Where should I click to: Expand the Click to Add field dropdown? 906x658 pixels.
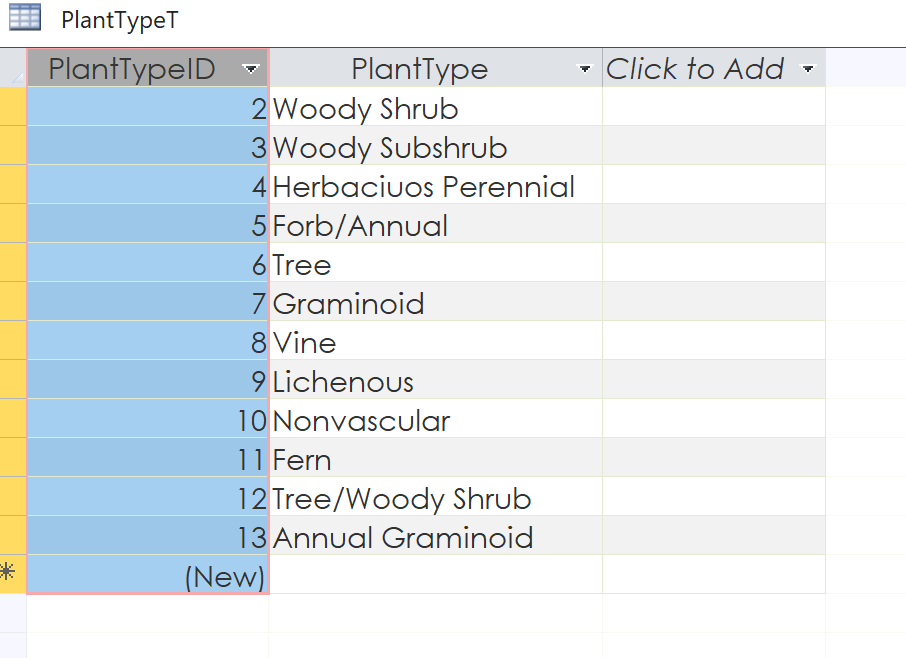(808, 69)
